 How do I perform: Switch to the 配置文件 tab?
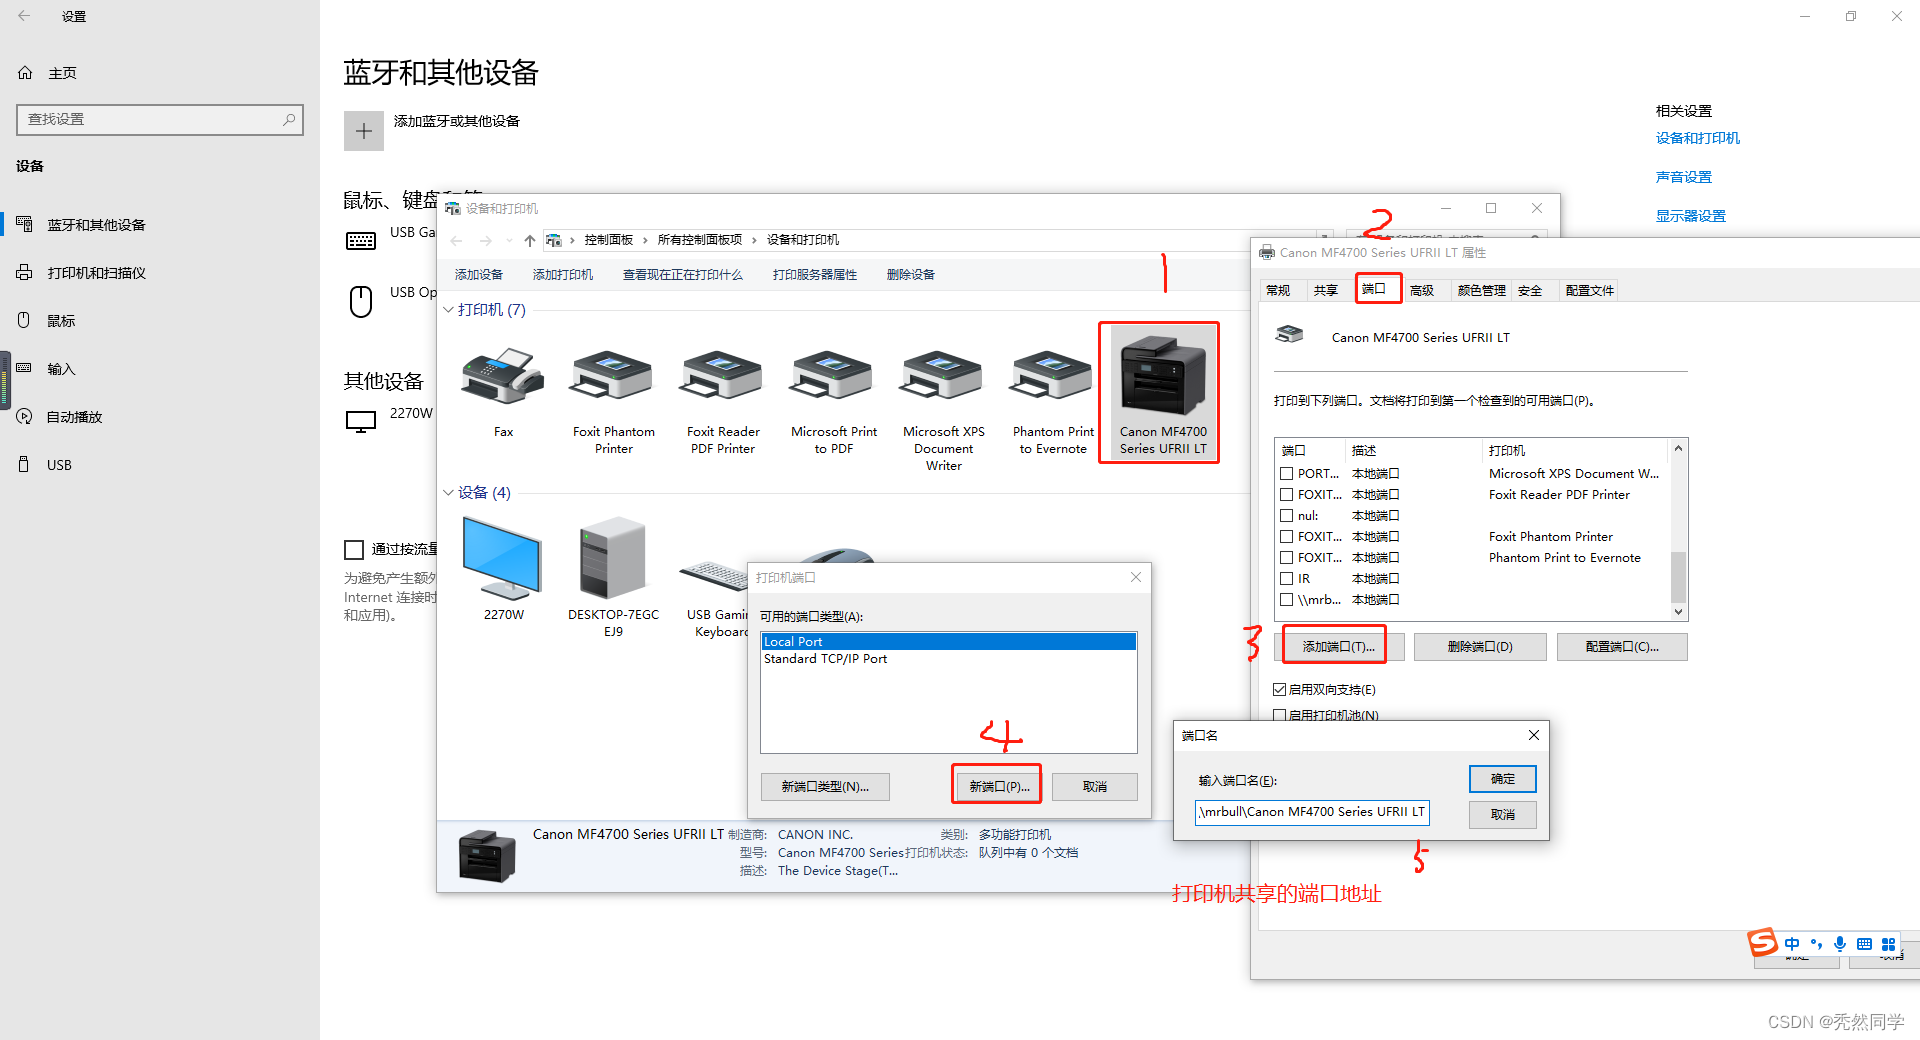[1590, 291]
